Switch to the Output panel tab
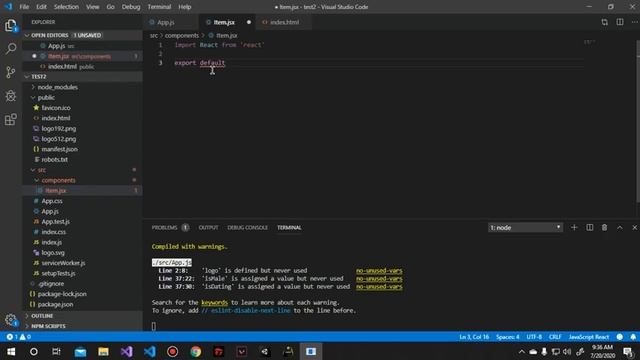Image resolution: width=640 pixels, height=360 pixels. pyautogui.click(x=208, y=227)
